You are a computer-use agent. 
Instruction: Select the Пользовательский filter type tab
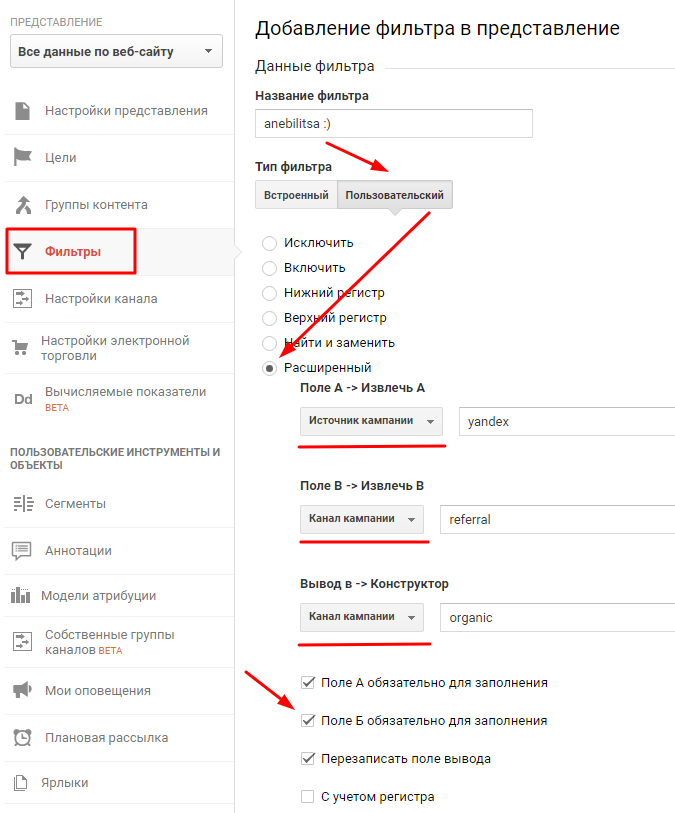tap(395, 195)
